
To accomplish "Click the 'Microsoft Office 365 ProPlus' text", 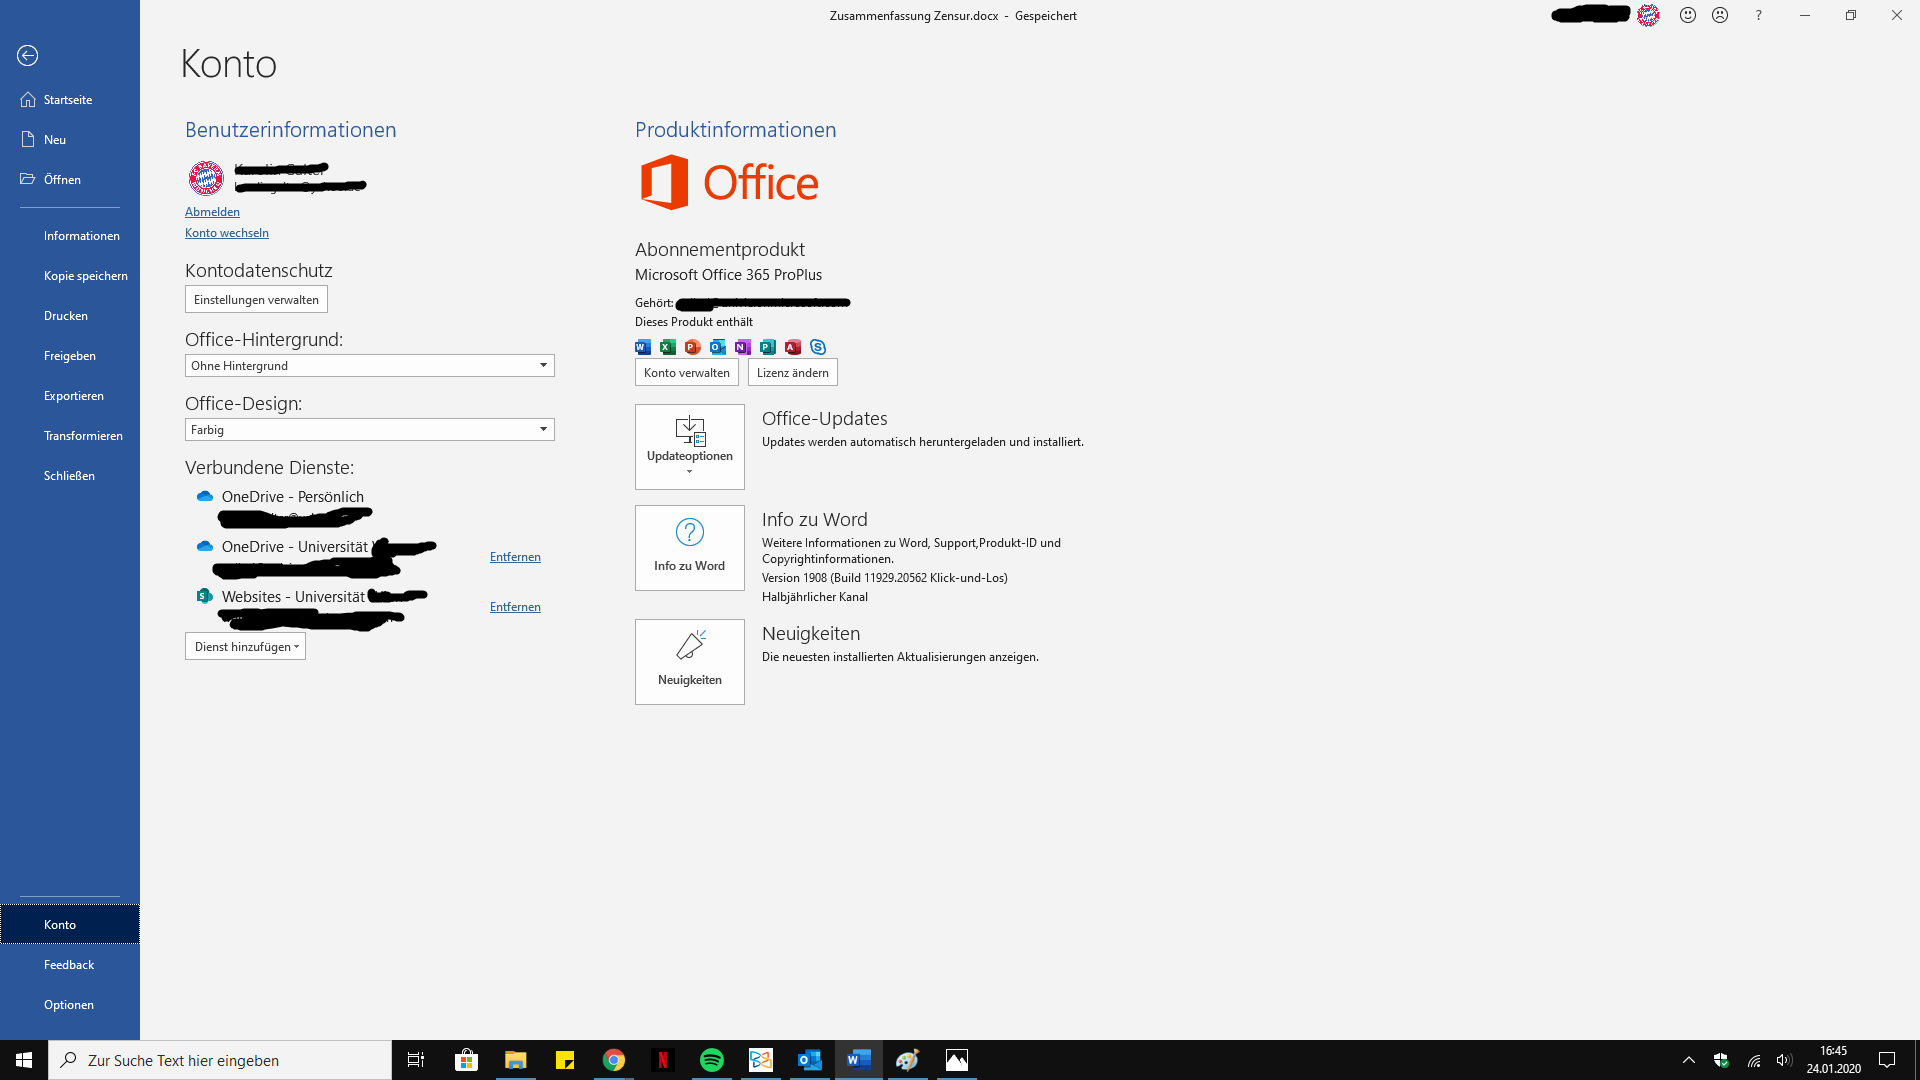I will (x=728, y=275).
